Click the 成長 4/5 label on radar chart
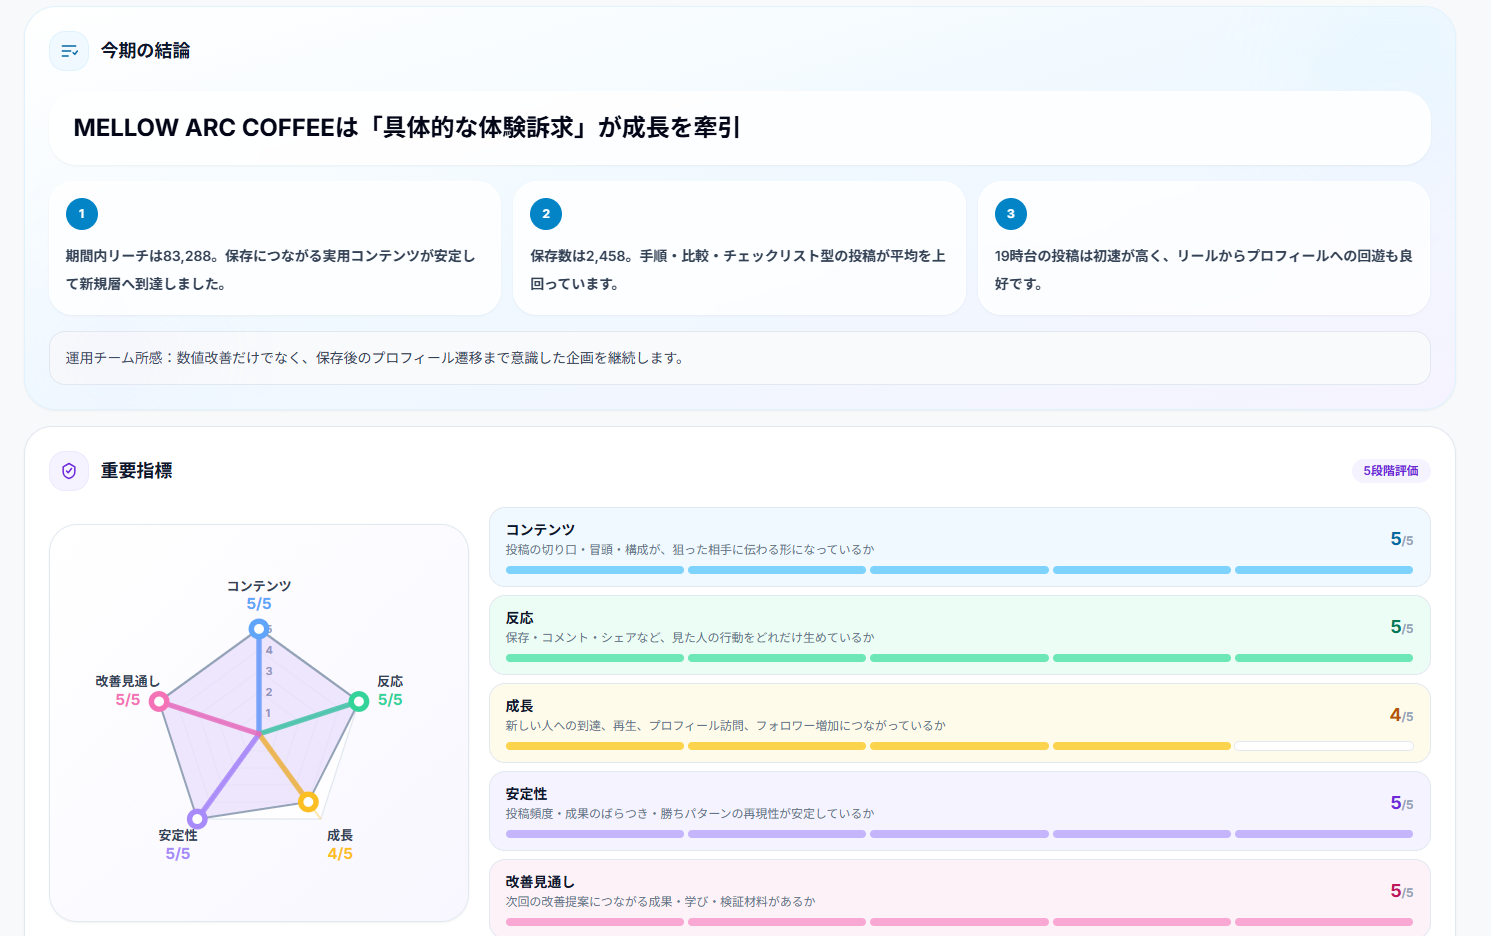This screenshot has height=936, width=1491. click(x=340, y=845)
